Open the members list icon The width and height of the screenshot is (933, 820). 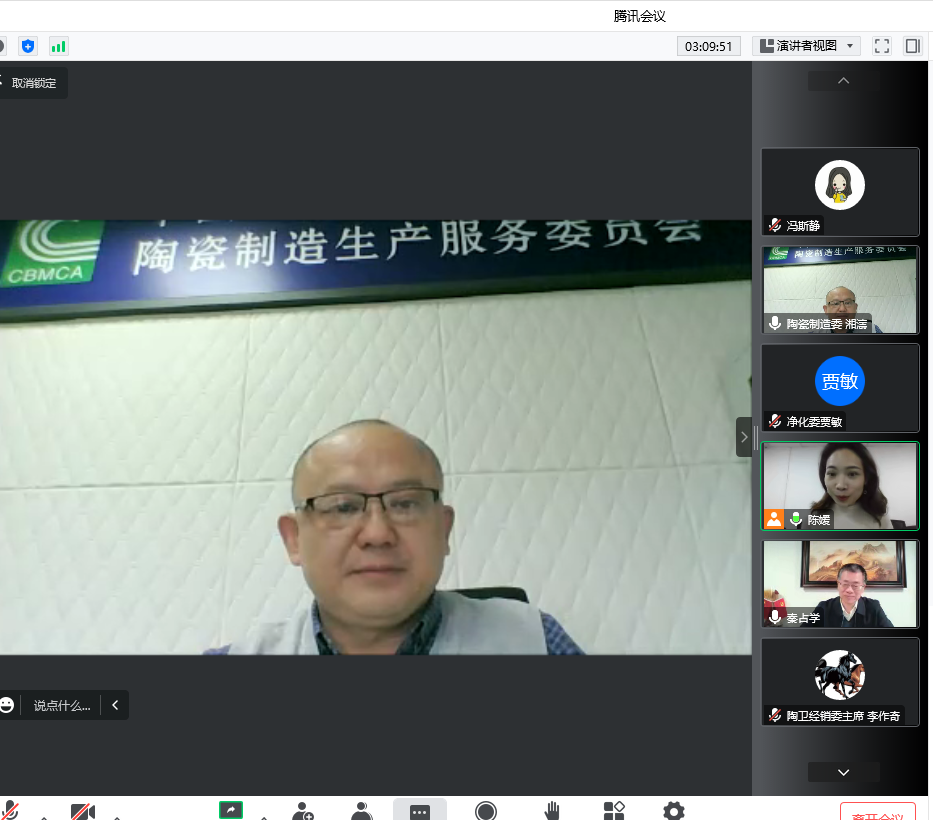pyautogui.click(x=362, y=811)
